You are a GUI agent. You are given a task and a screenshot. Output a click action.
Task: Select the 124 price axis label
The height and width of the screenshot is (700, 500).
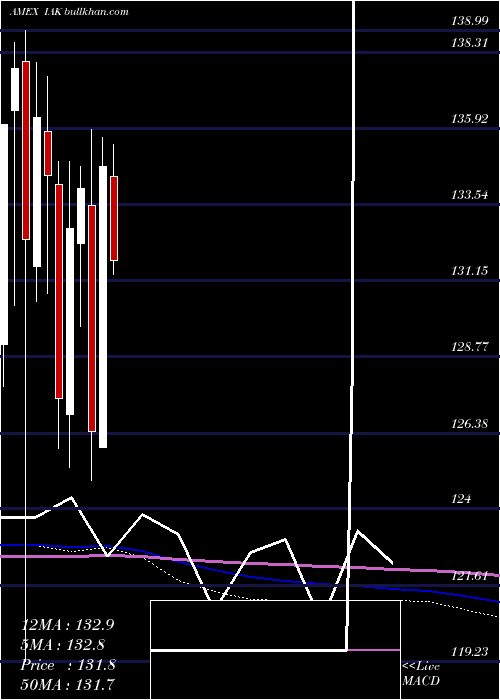click(x=461, y=499)
